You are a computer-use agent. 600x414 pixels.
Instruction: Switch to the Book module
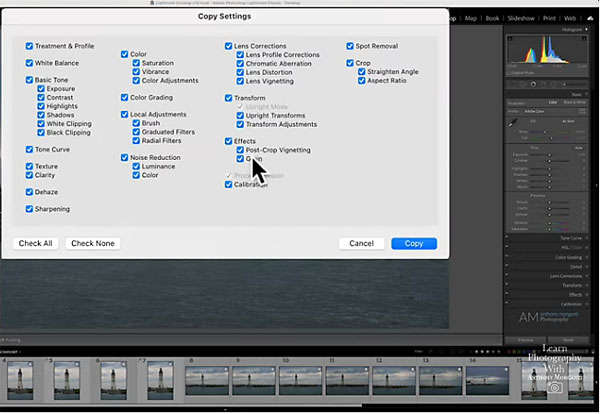point(492,18)
